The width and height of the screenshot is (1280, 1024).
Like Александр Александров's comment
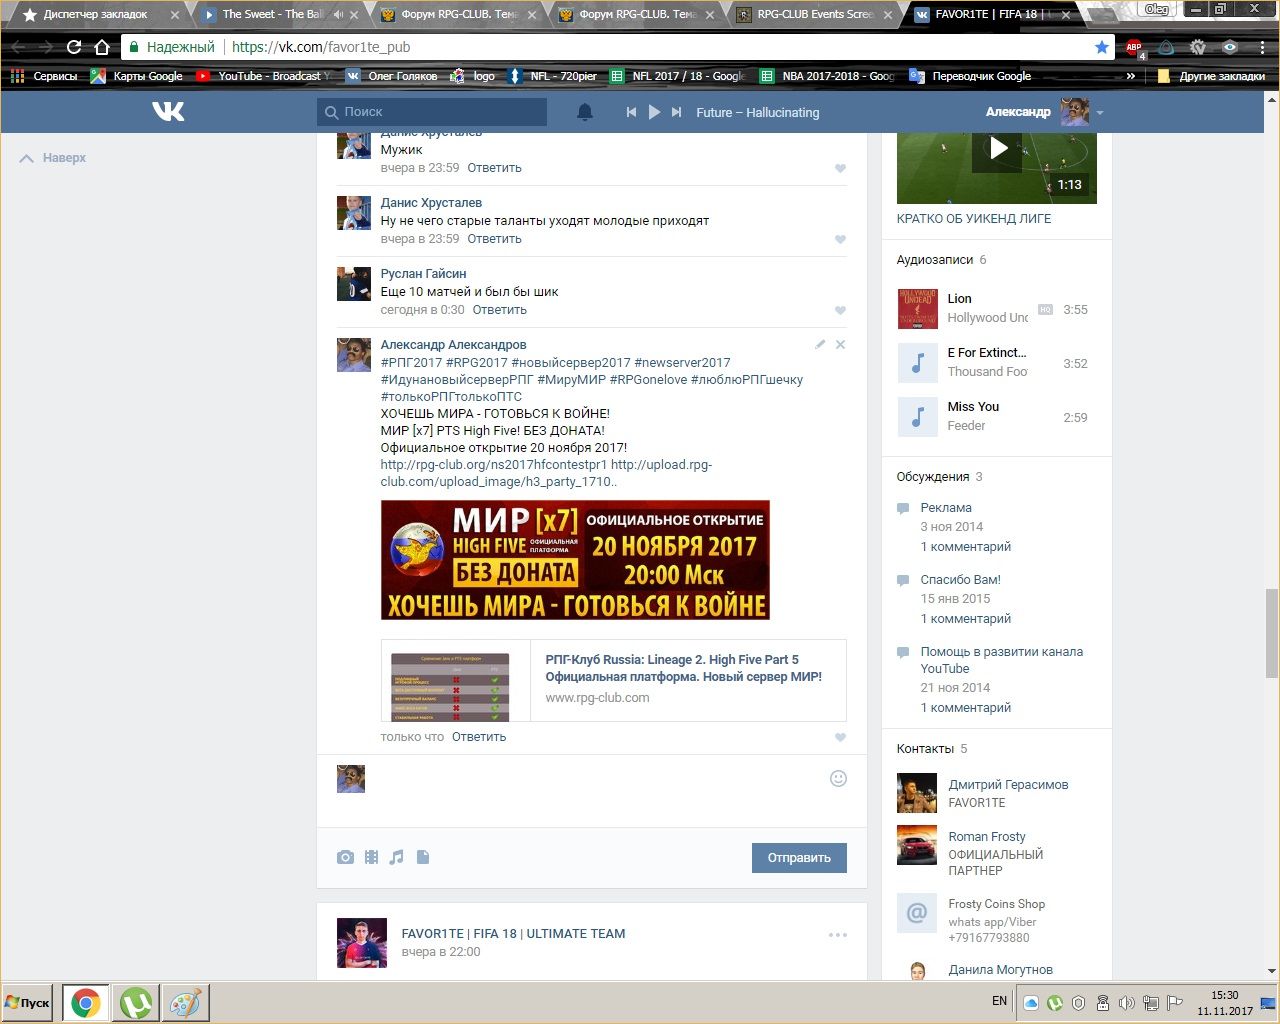pyautogui.click(x=840, y=737)
